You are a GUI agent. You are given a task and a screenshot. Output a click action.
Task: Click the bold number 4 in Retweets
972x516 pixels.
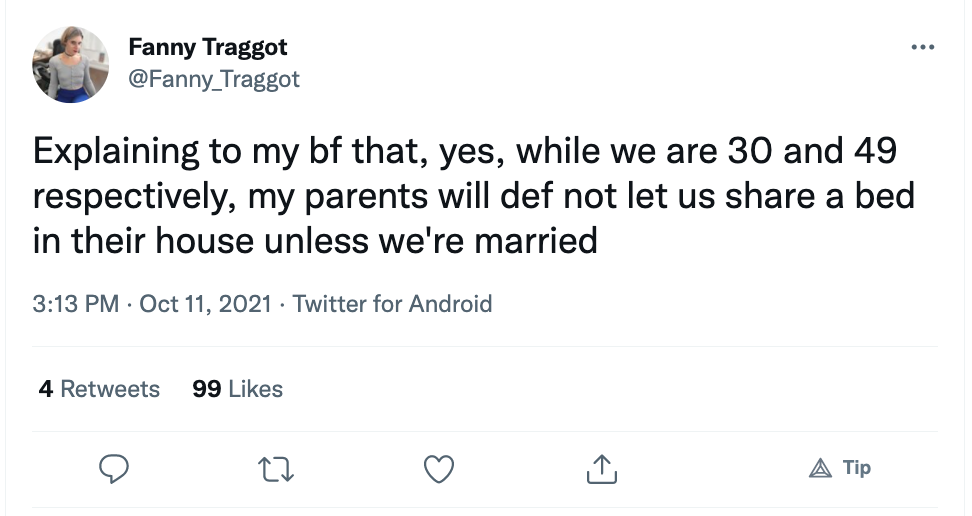coord(46,389)
